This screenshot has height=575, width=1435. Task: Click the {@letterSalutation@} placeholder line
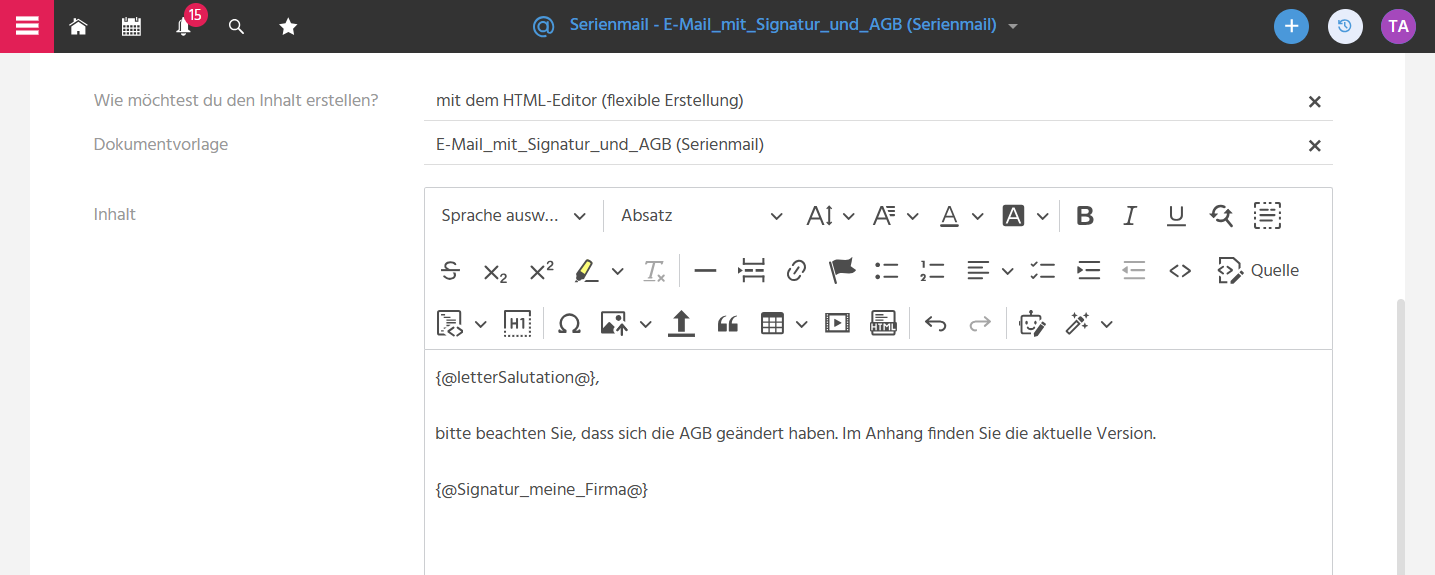[517, 378]
